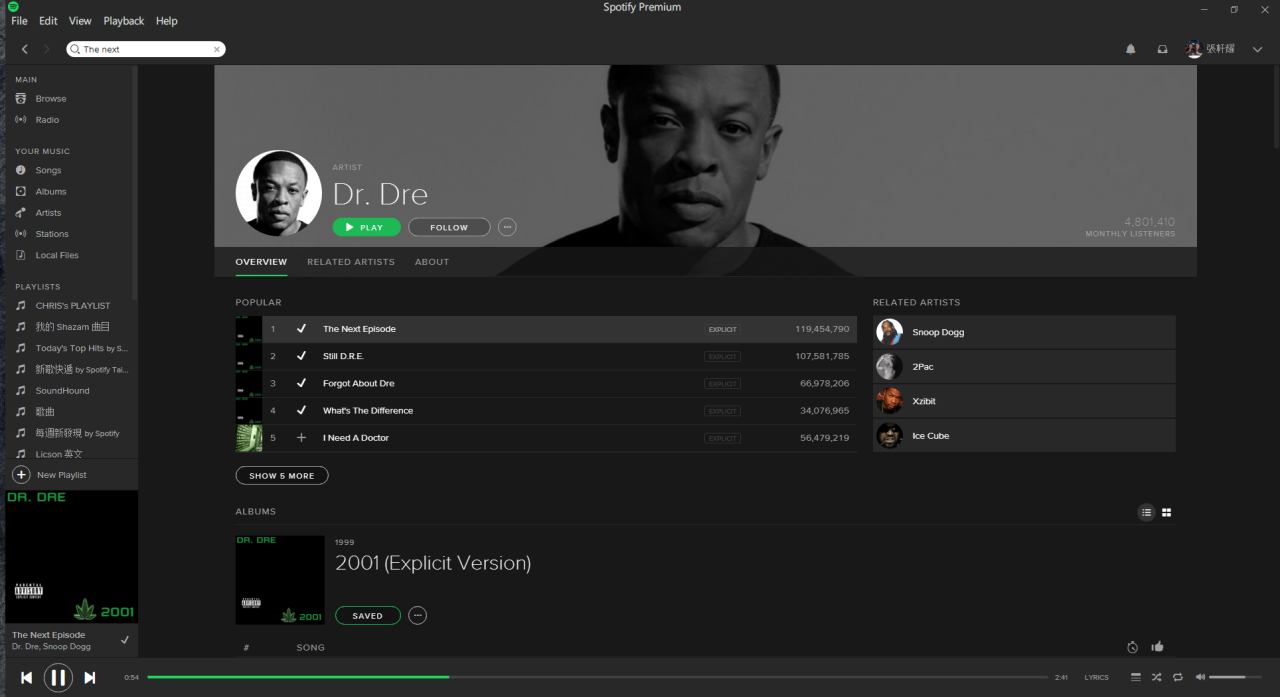
Task: Toggle the SAVED button for 2001 album
Action: (367, 616)
